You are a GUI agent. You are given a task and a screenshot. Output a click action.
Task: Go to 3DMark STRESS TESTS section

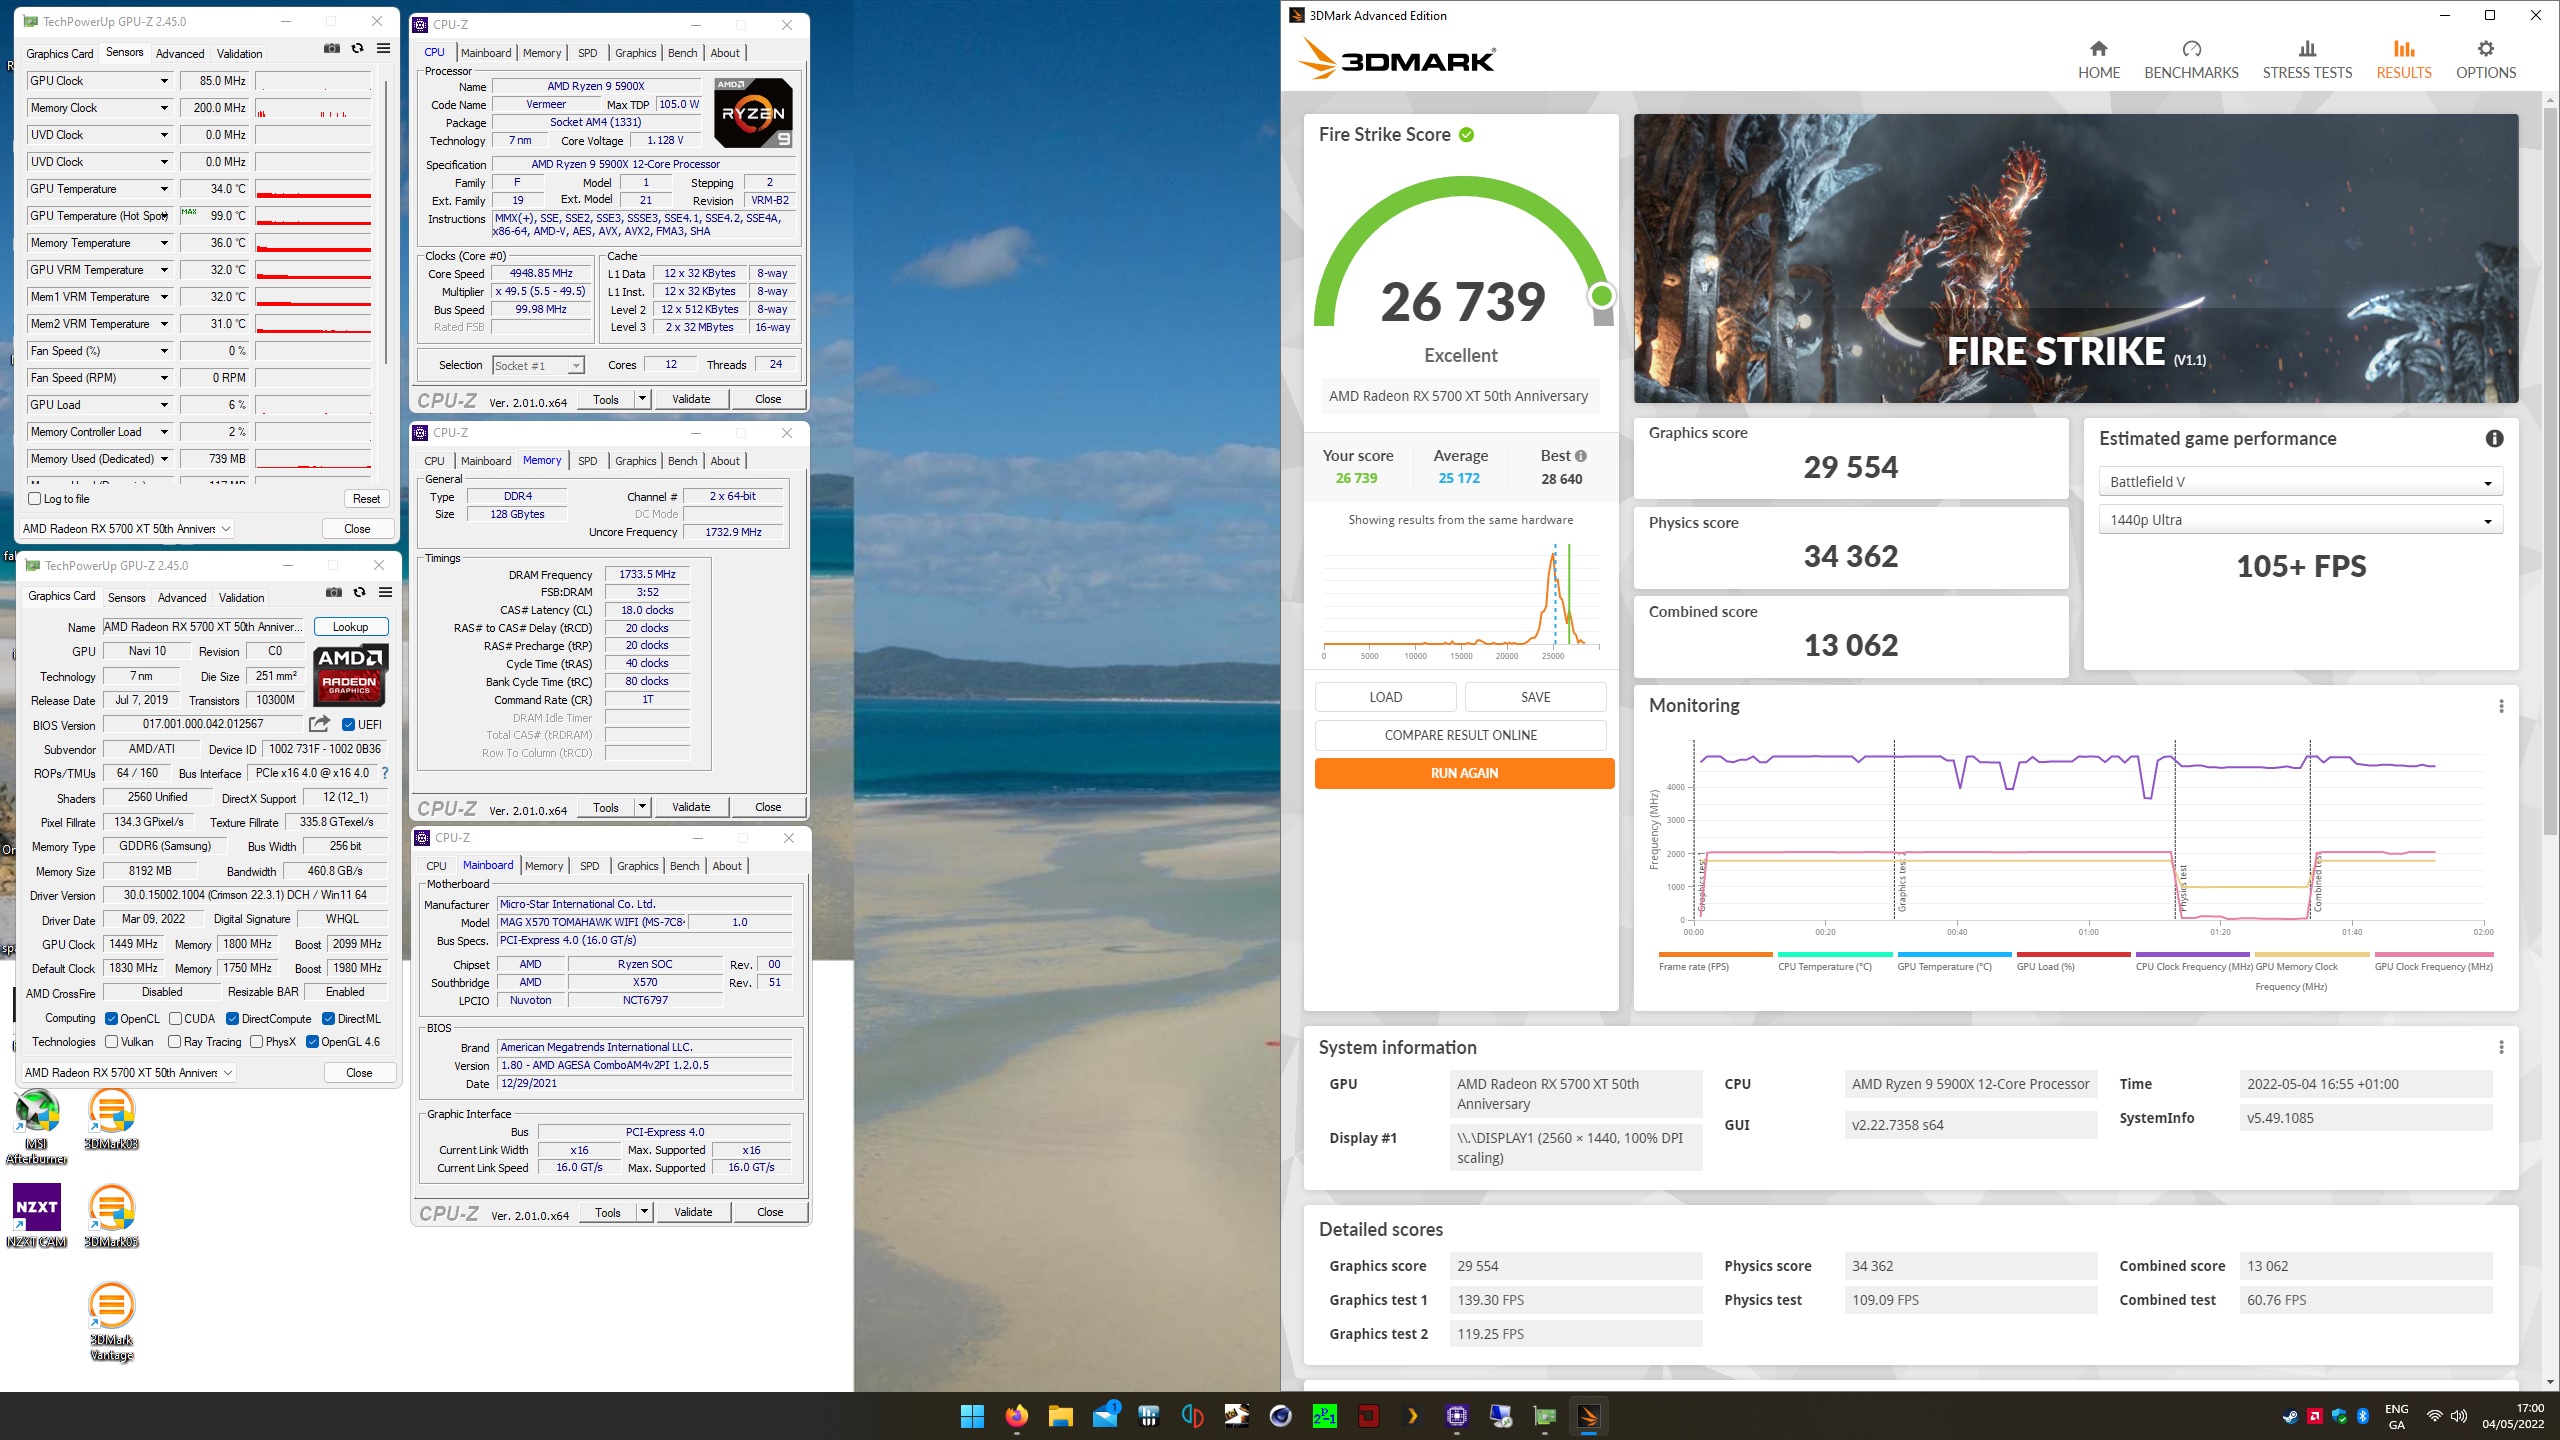(2307, 60)
